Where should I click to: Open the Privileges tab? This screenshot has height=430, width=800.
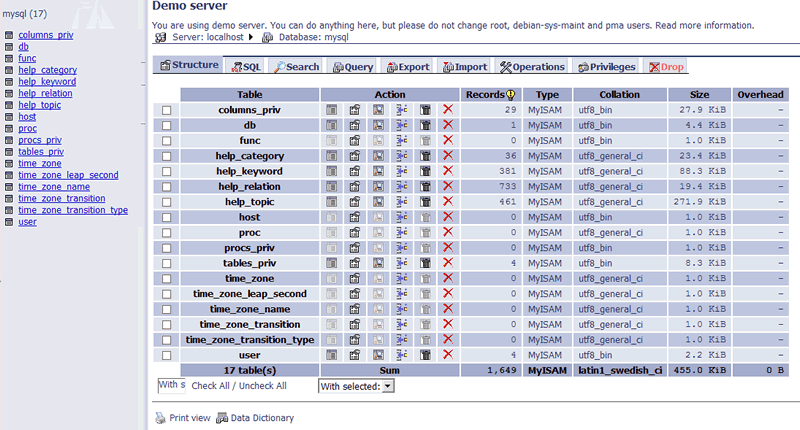pyautogui.click(x=606, y=67)
